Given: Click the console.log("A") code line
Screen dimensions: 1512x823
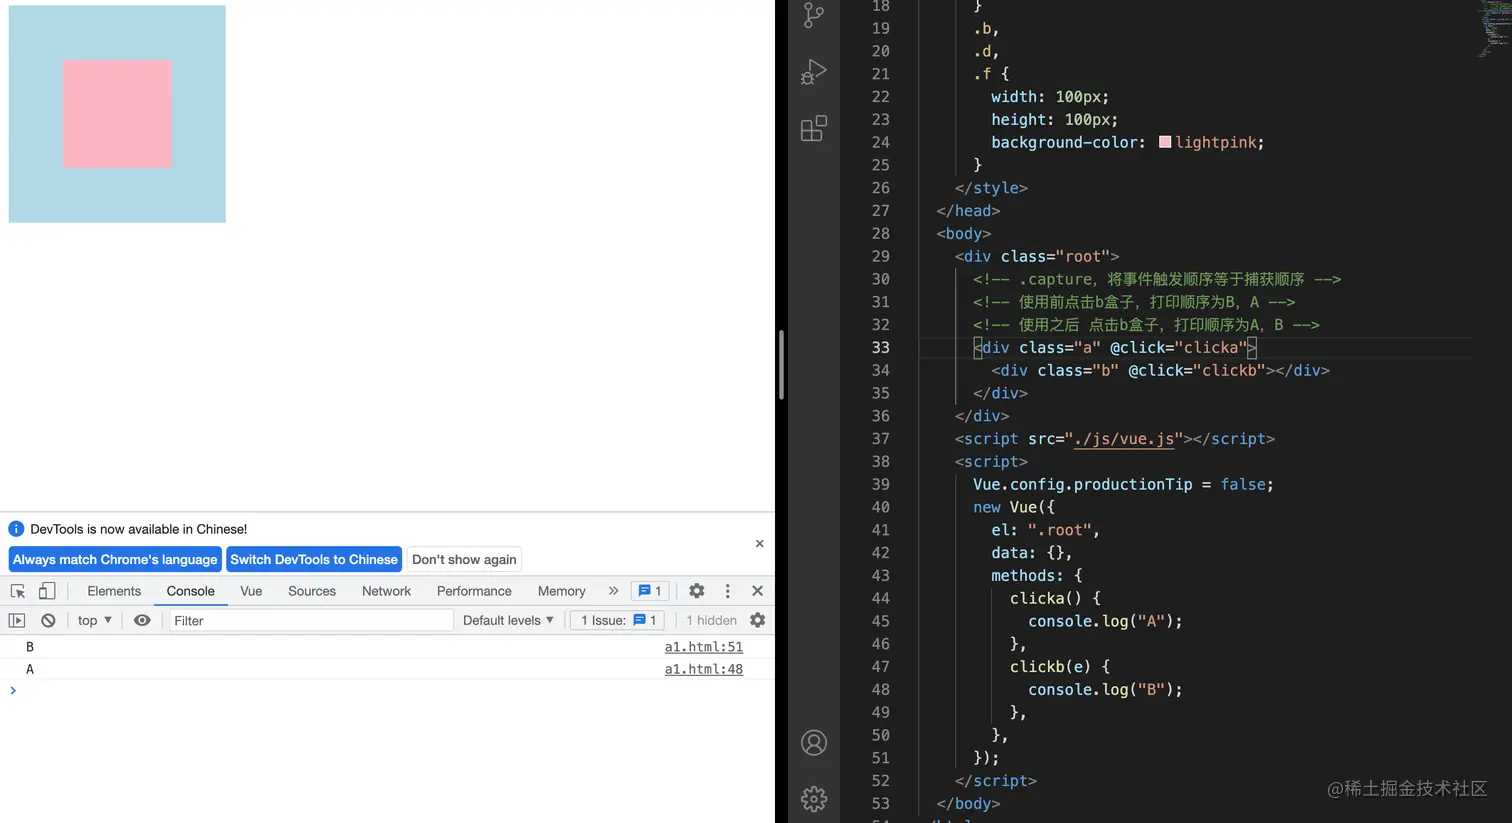Looking at the screenshot, I should 1105,621.
